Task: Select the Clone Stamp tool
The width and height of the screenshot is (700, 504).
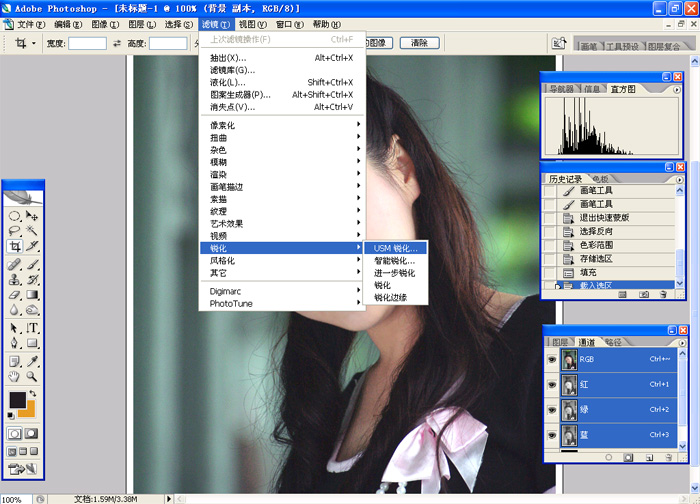Action: (14, 279)
